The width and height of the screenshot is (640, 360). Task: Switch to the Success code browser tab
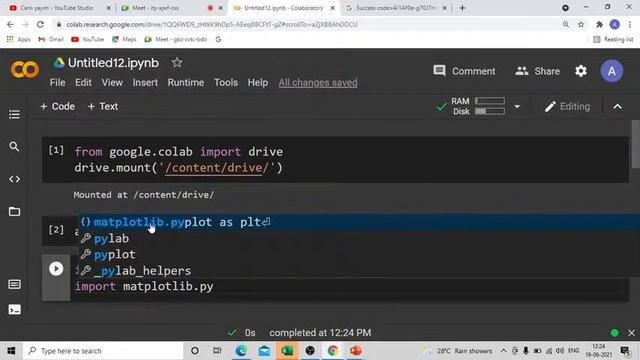(x=395, y=8)
